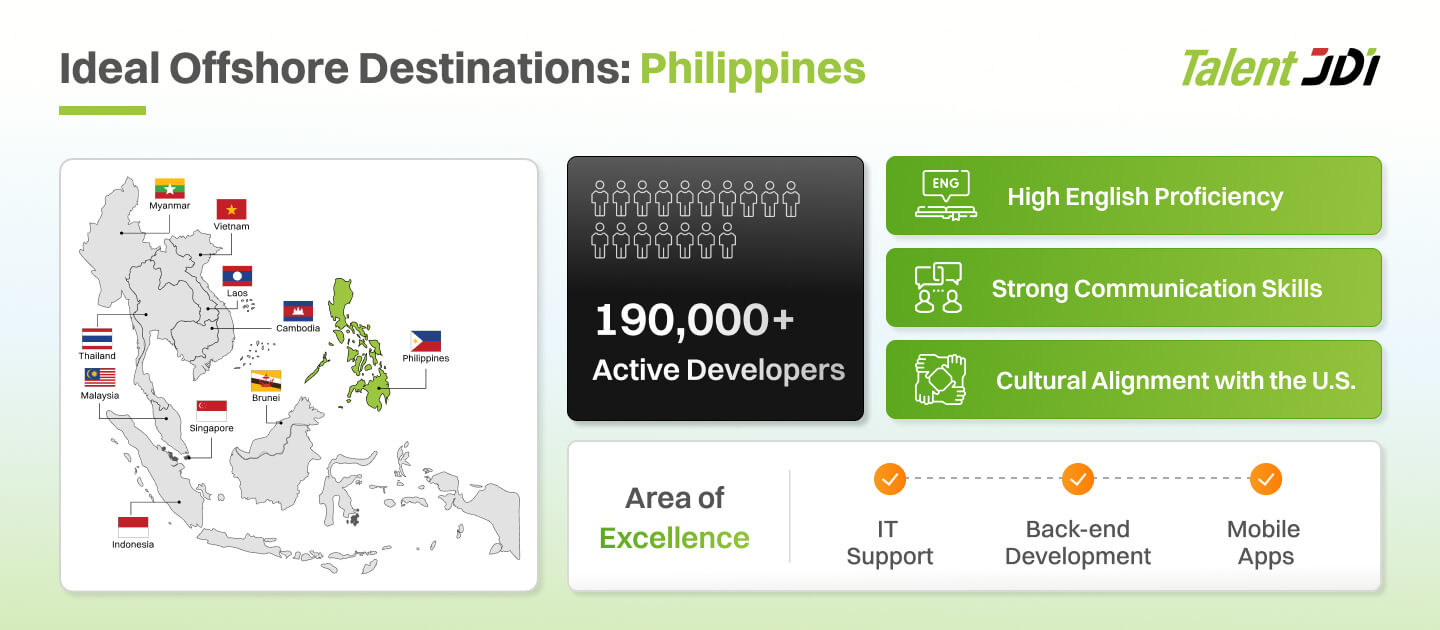Screen dimensions: 1440x630
Task: Click the Talent JDI logo
Action: tap(1281, 68)
